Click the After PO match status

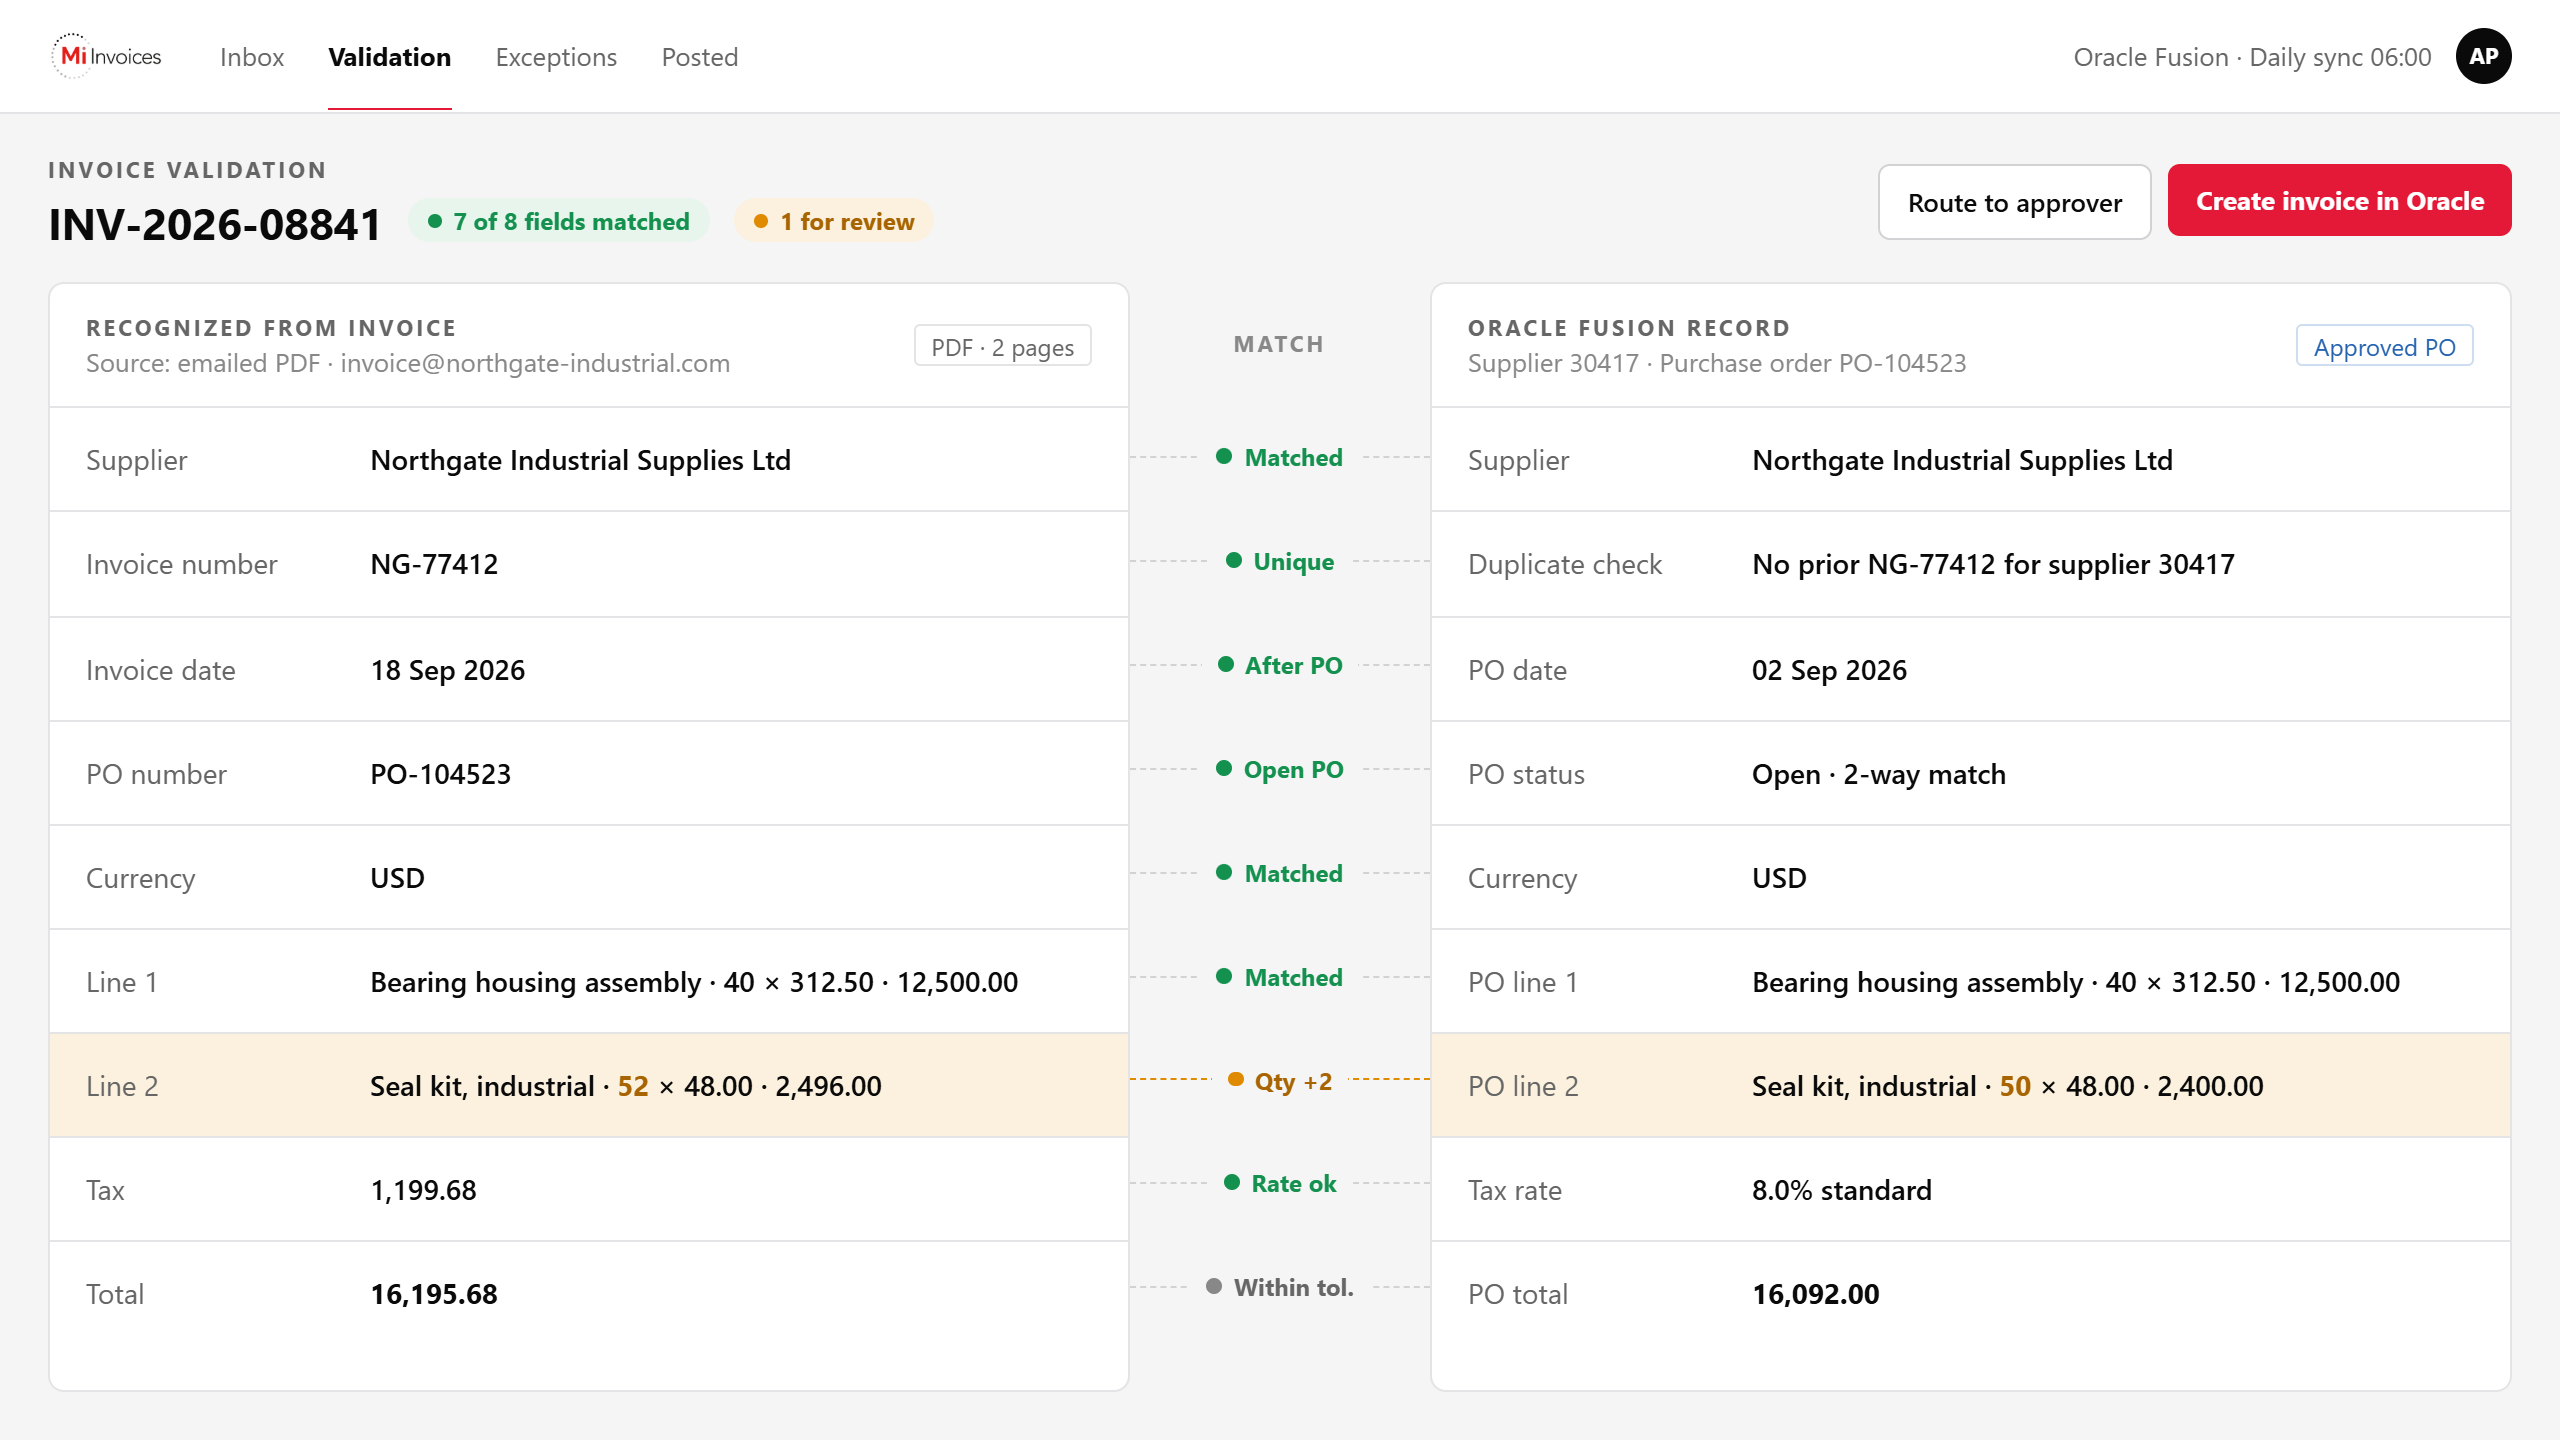(x=1280, y=666)
